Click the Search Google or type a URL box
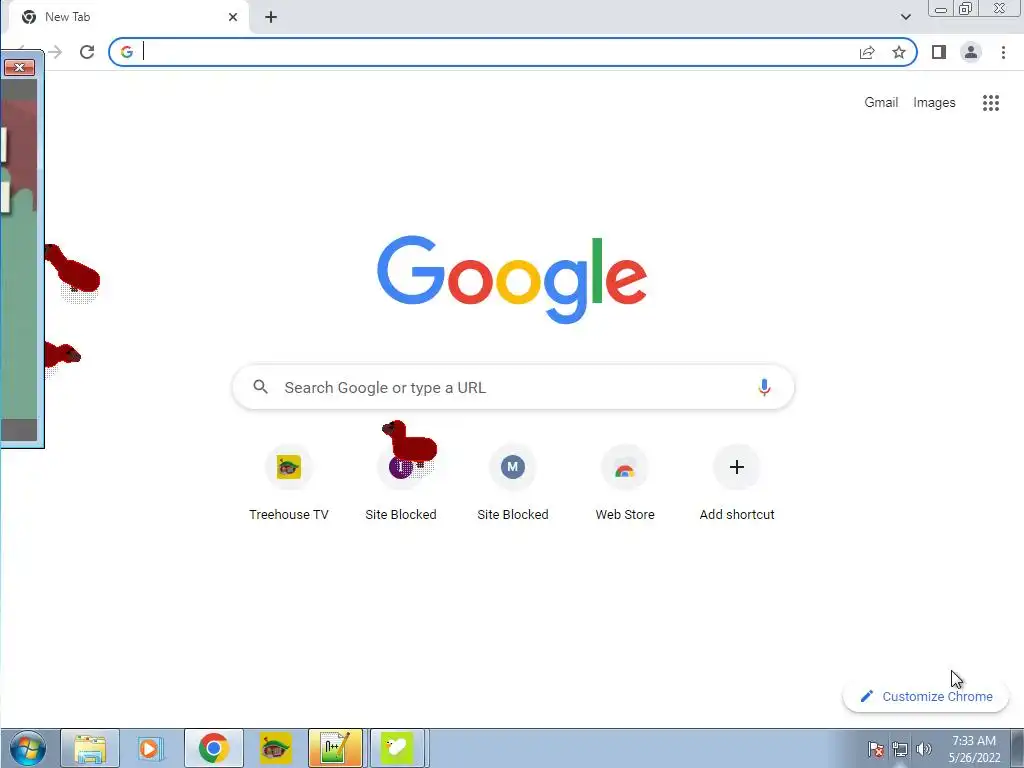The height and width of the screenshot is (768, 1024). click(x=513, y=387)
